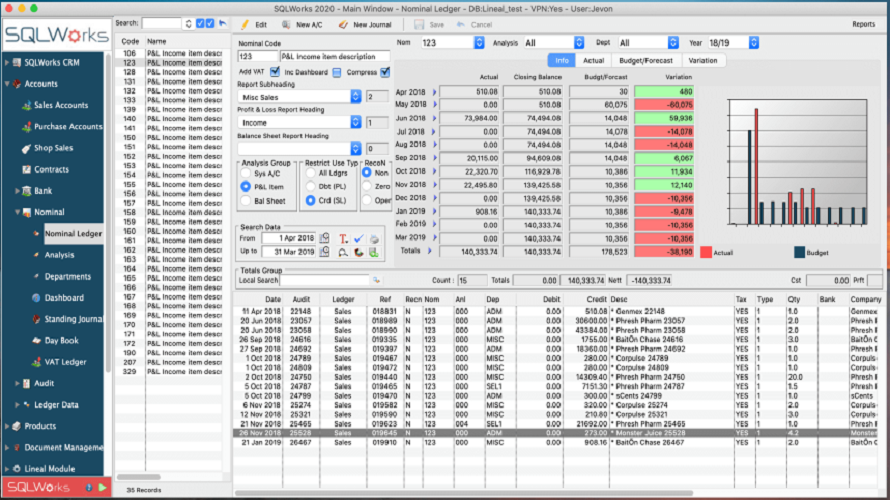The image size is (890, 500).
Task: Open the Nom 123 dropdown
Action: (479, 43)
